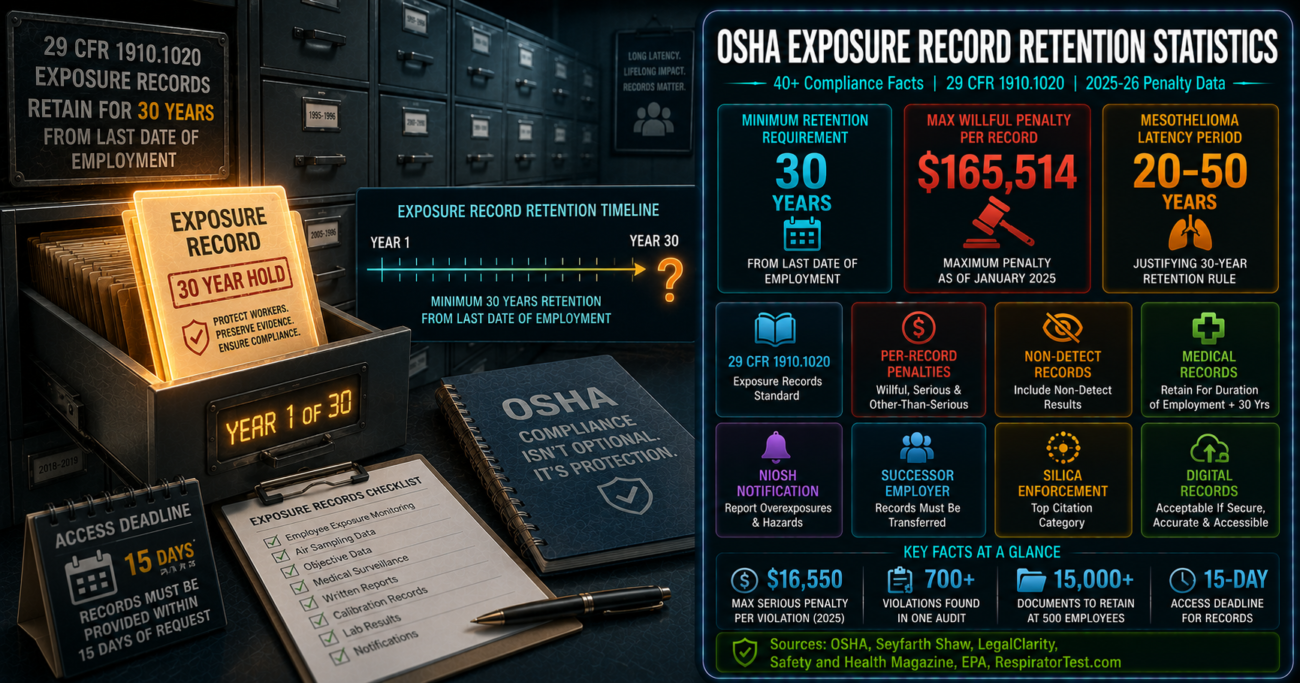The width and height of the screenshot is (1300, 683).
Task: Click Acceptable If Secure, Accurate & Accessible text
Action: (1209, 515)
